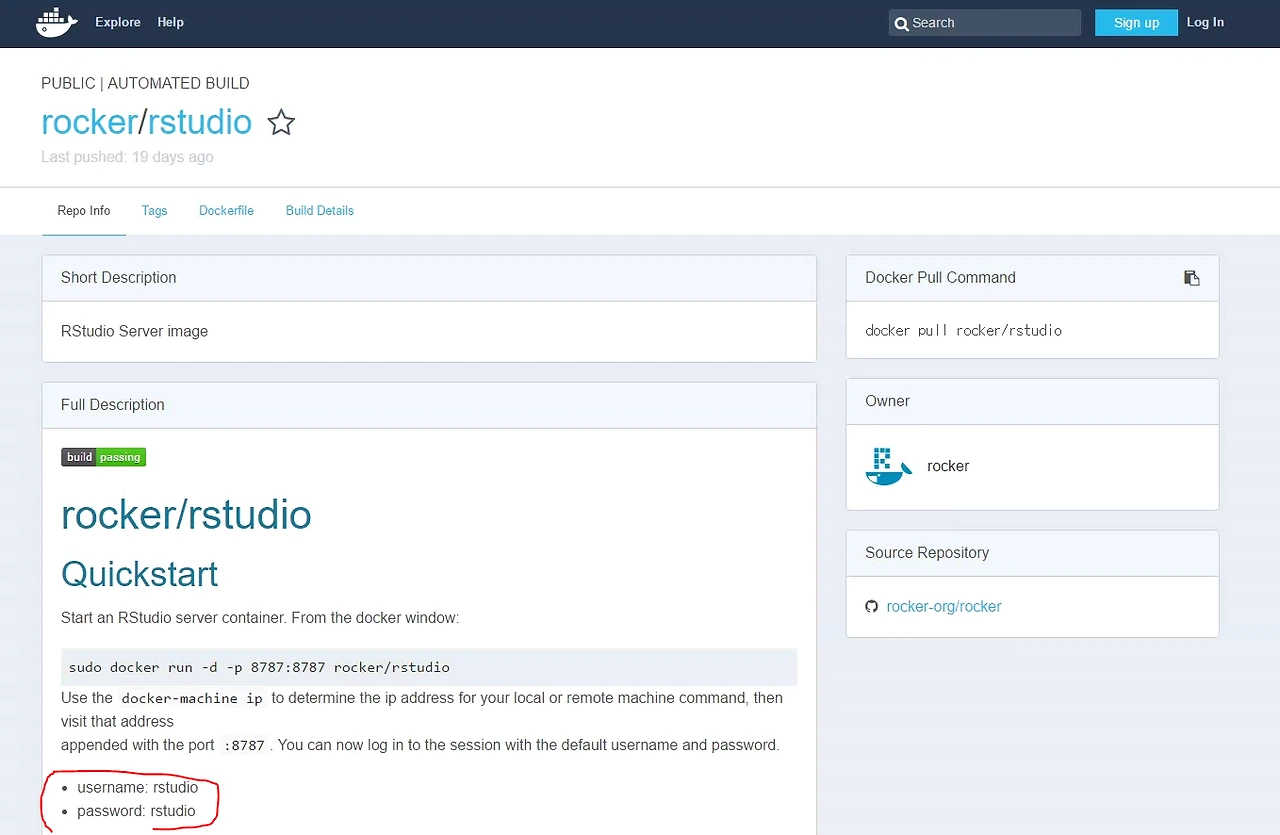Open the rocker namespace link in title
The width and height of the screenshot is (1280, 835).
coord(89,122)
